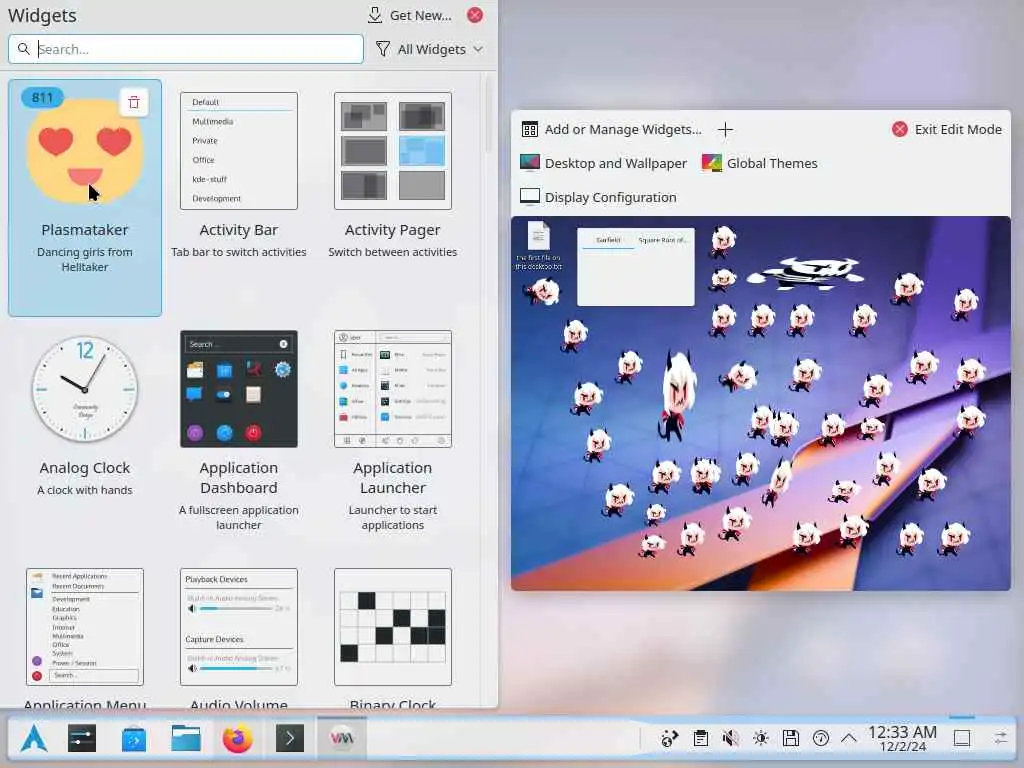Click the muted volume tray icon
This screenshot has height=768, width=1024.
[731, 739]
